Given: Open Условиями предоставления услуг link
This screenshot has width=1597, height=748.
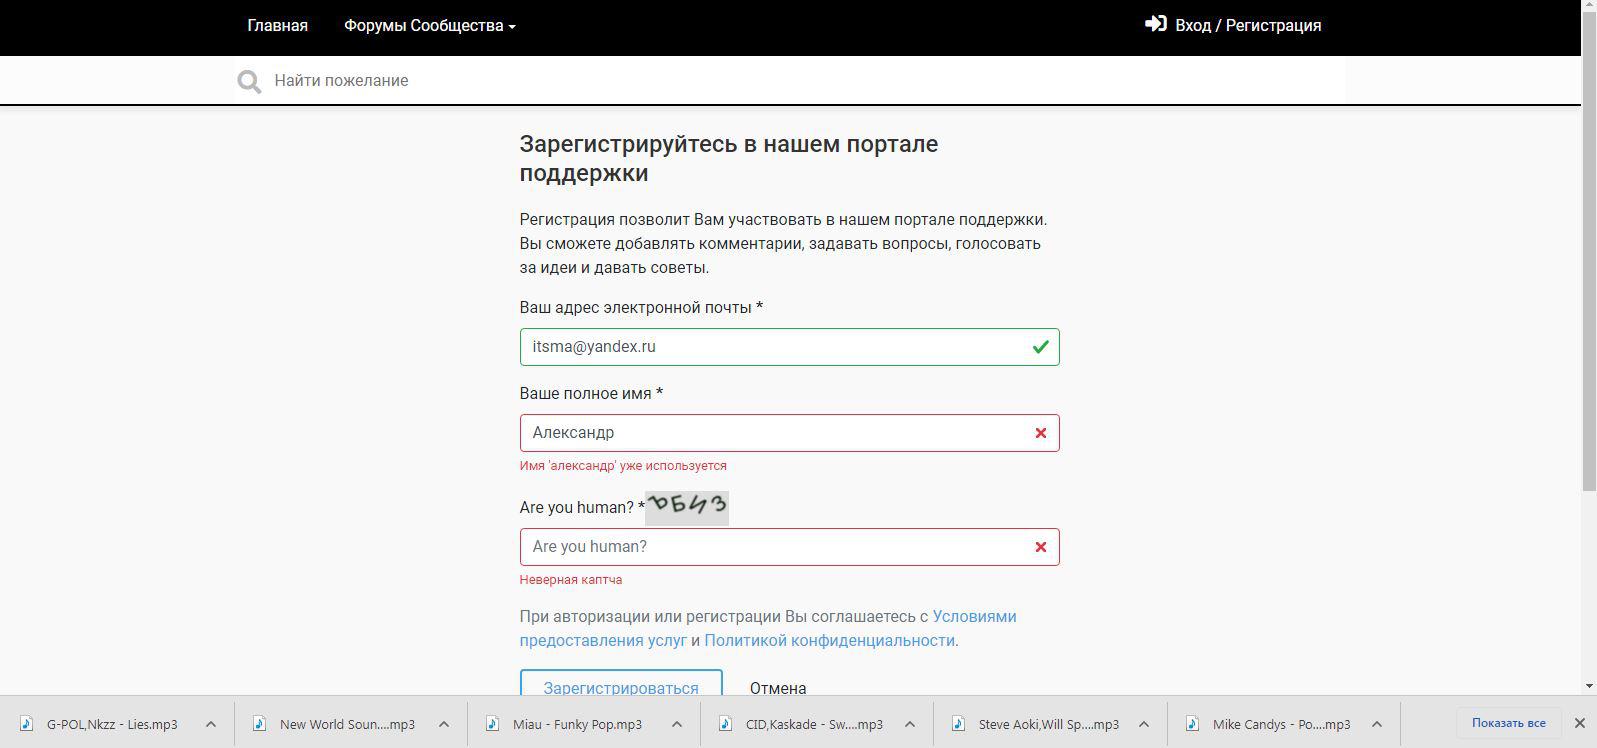Looking at the screenshot, I should (768, 628).
